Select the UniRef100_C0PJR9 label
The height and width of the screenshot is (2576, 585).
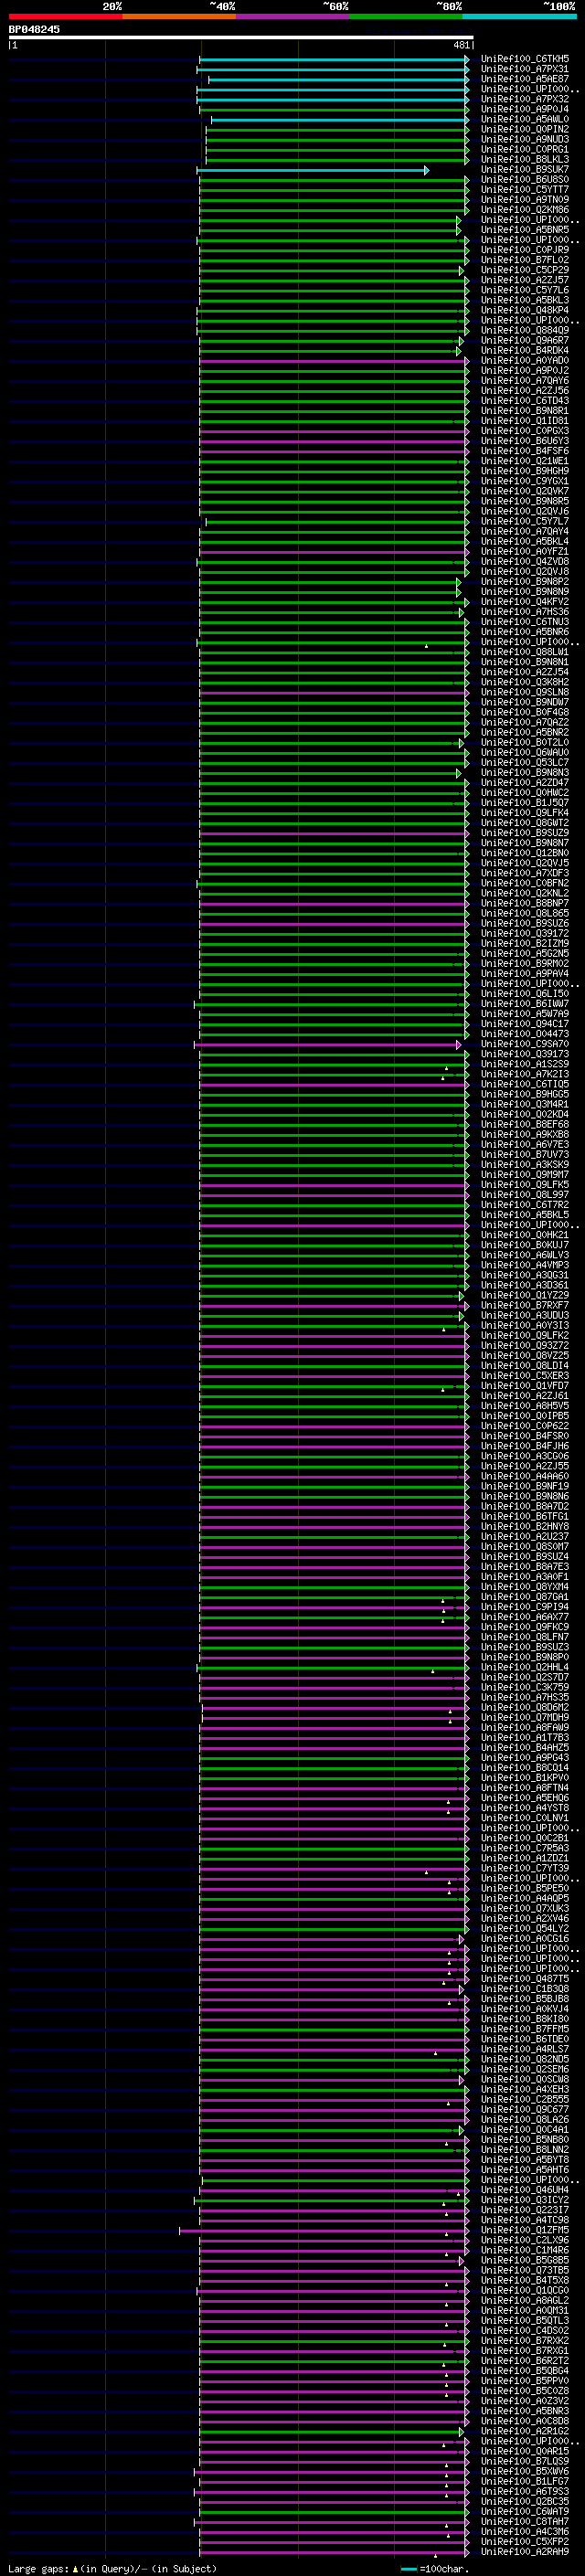pos(525,250)
